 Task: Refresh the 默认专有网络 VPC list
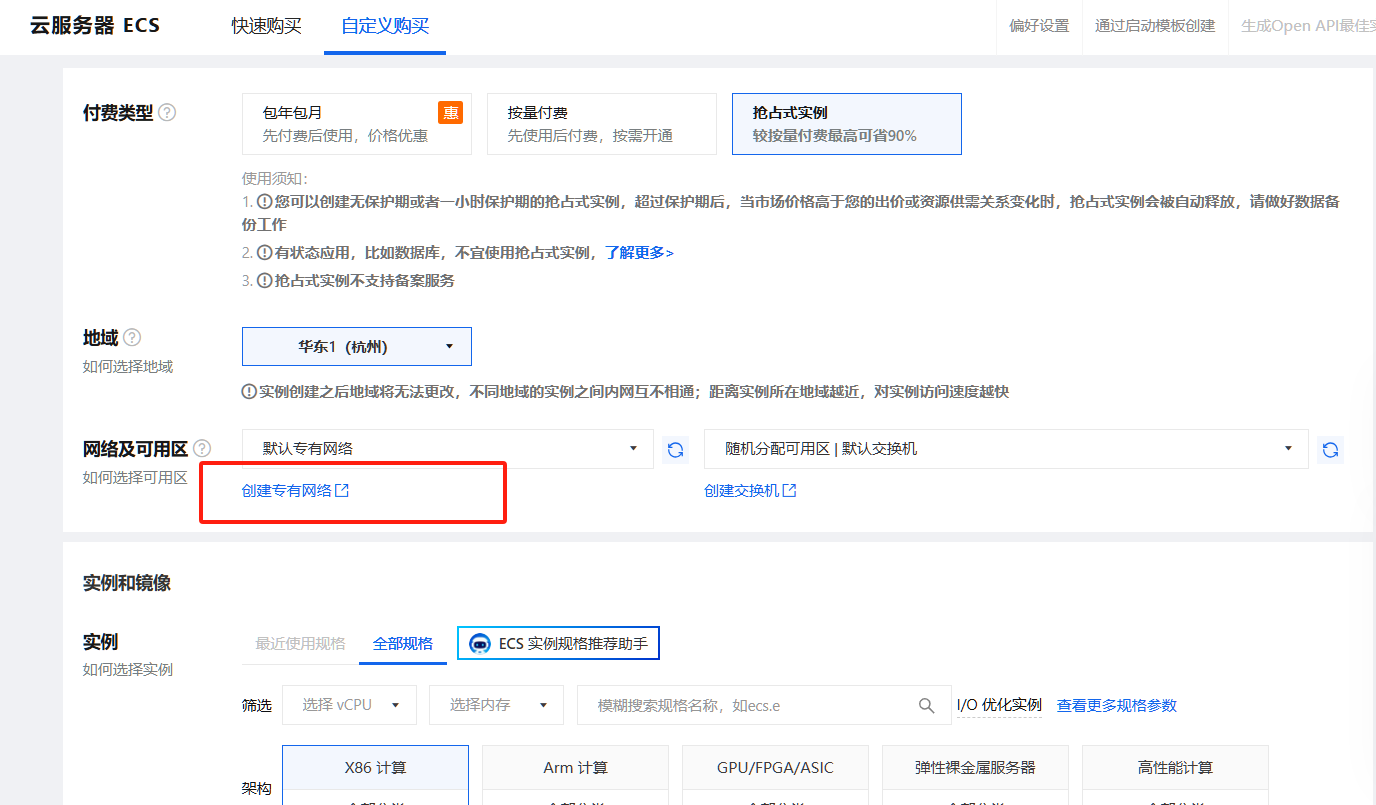(676, 450)
